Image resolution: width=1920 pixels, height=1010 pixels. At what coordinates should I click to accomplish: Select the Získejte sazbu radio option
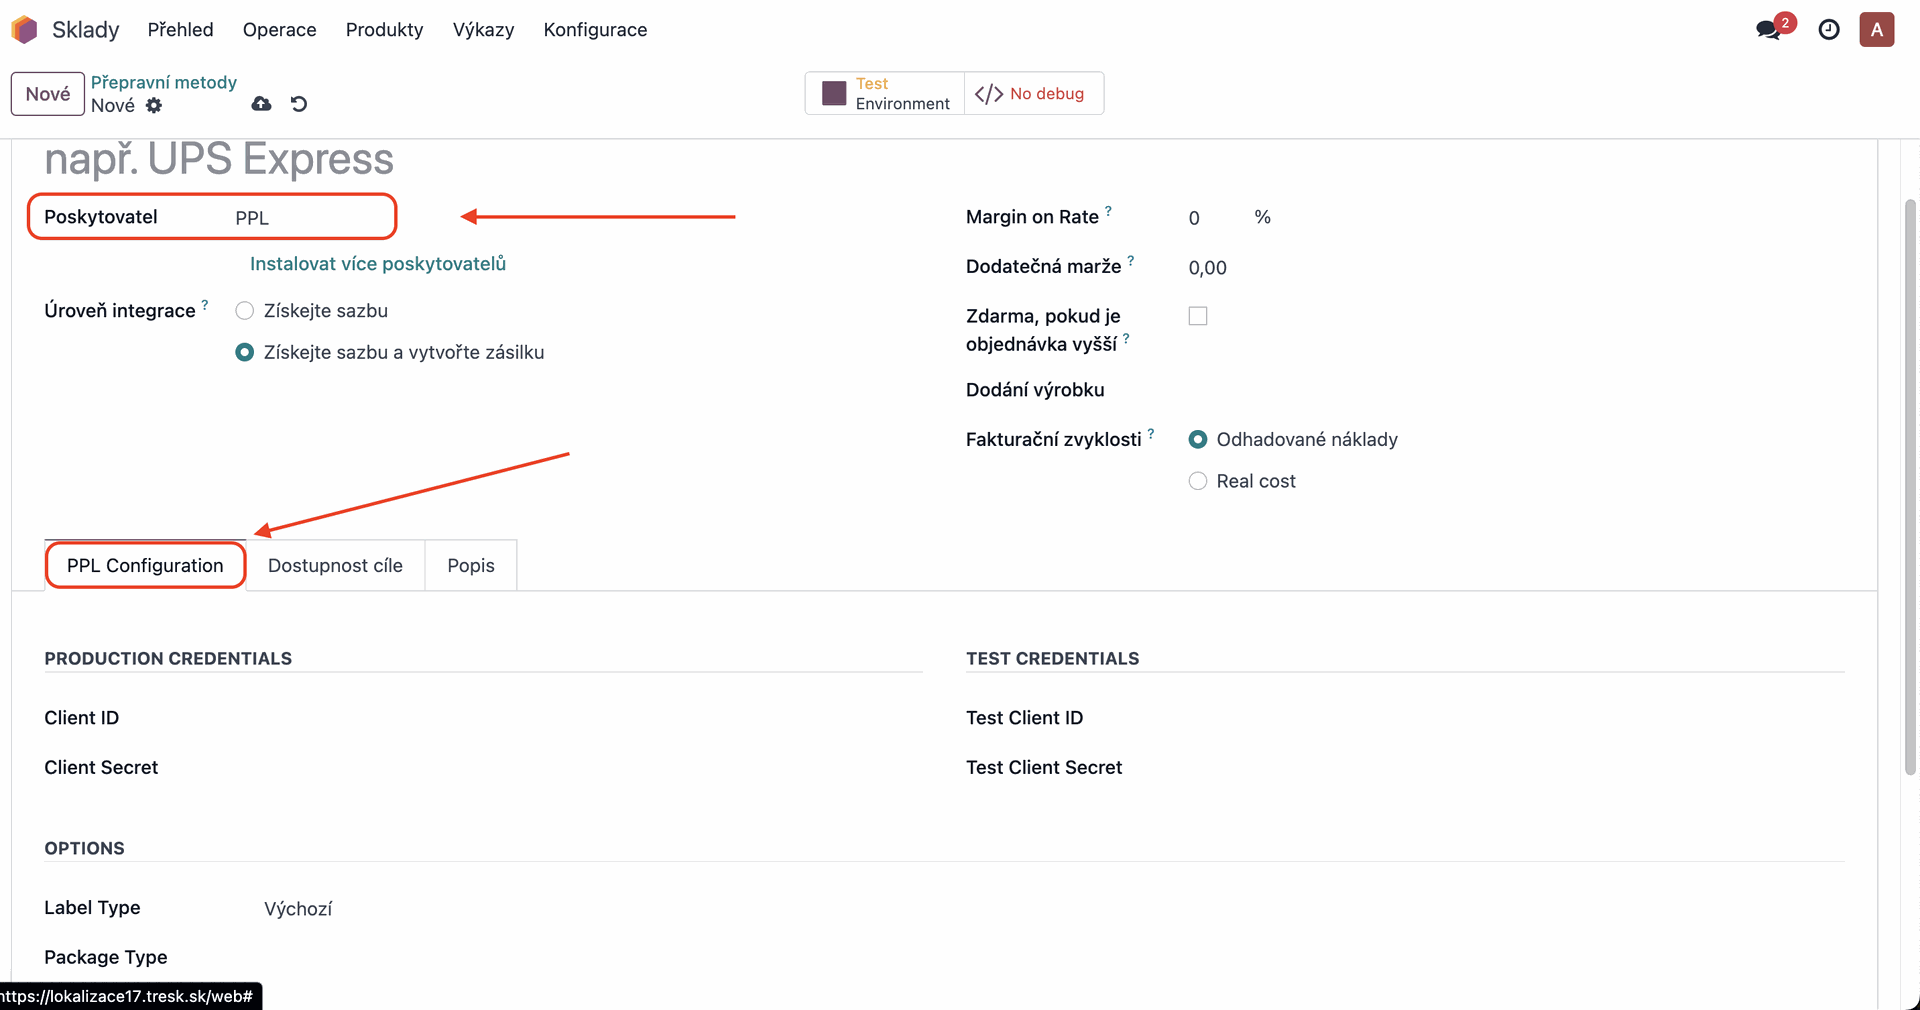tap(244, 311)
